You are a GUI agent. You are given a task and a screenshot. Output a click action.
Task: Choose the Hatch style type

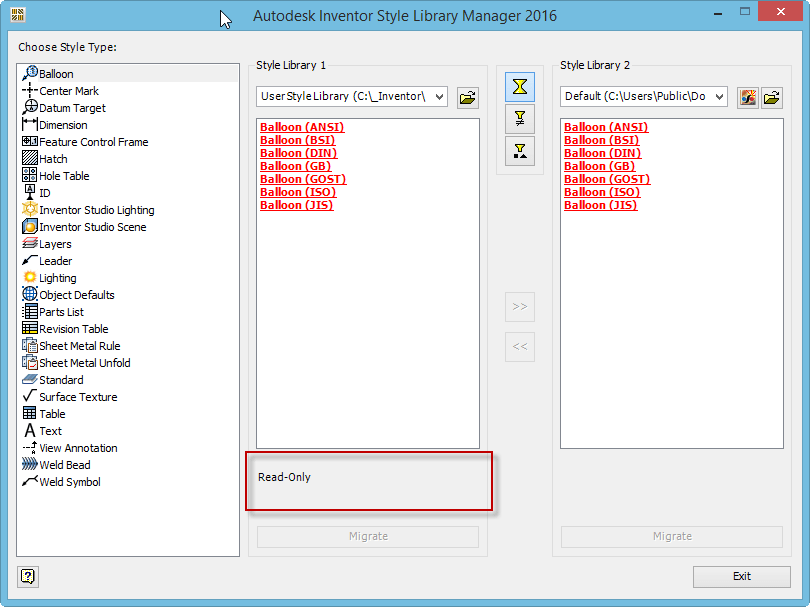point(45,159)
